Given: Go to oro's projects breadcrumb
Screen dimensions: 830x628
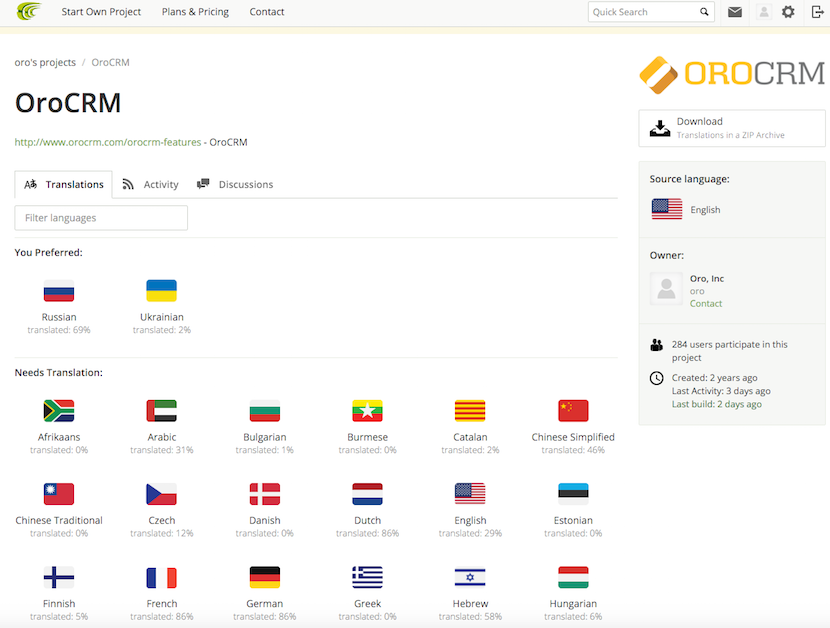Looking at the screenshot, I should [x=45, y=62].
